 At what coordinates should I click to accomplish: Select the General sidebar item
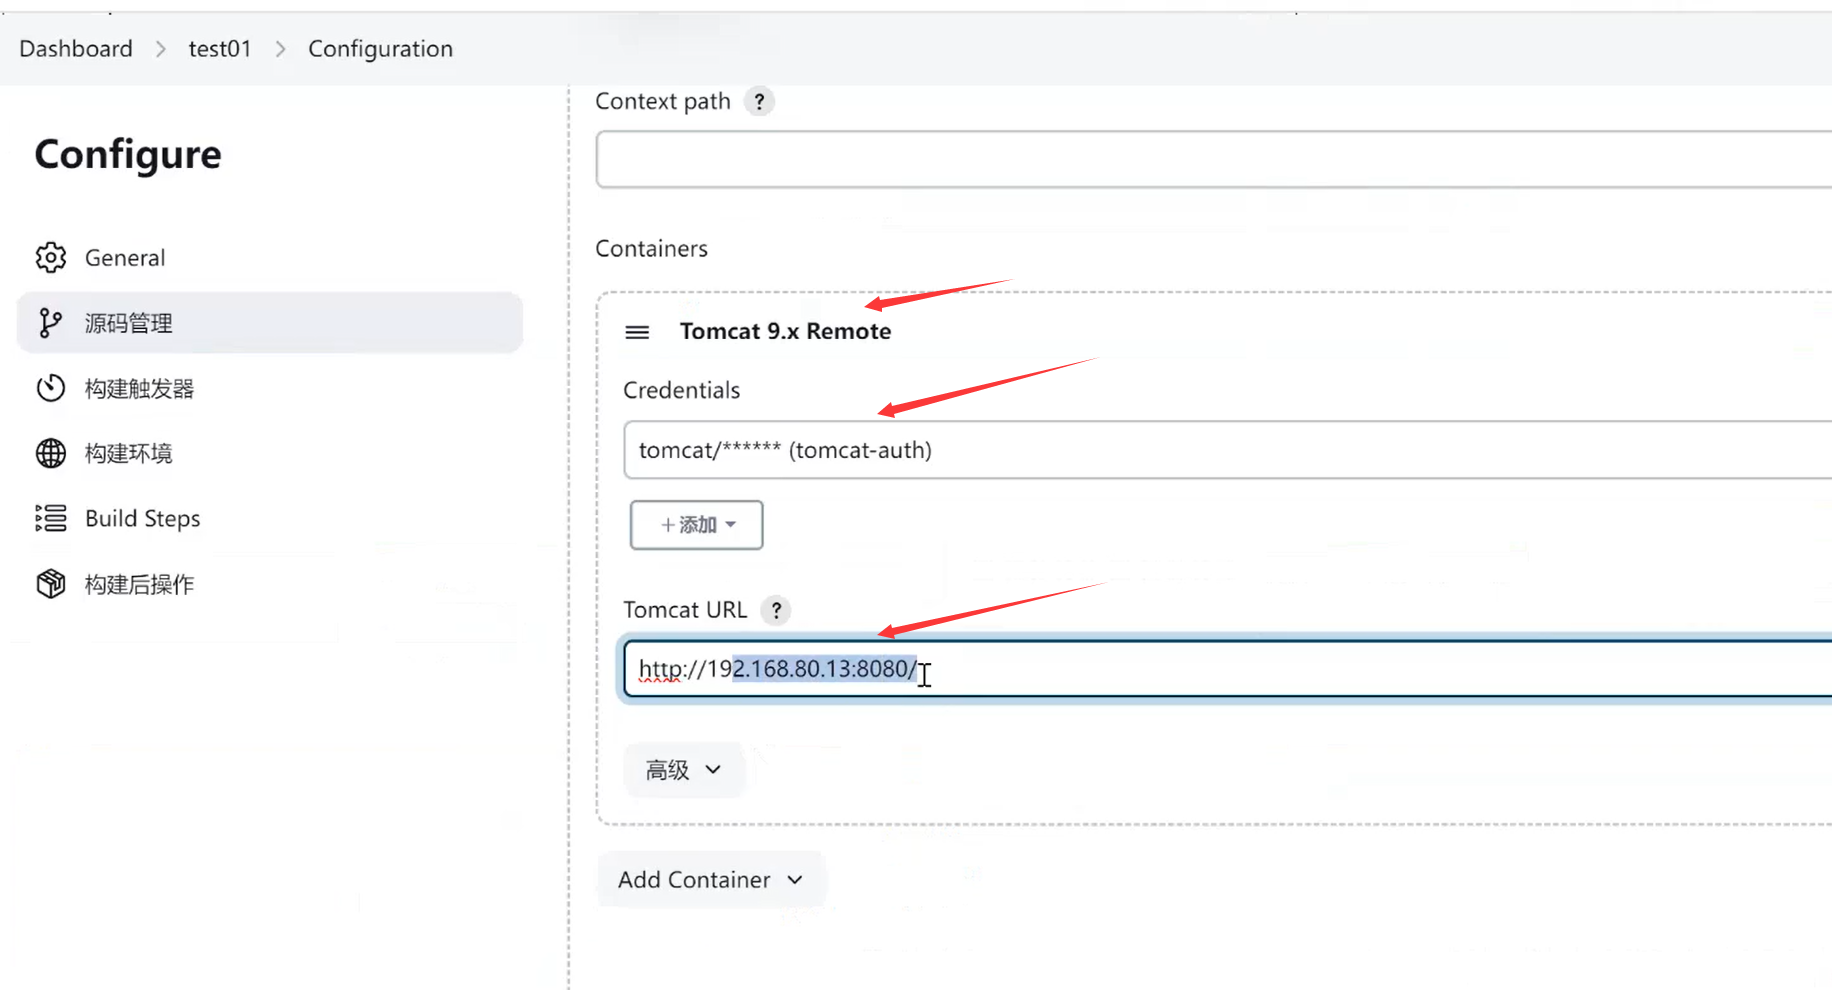click(125, 258)
